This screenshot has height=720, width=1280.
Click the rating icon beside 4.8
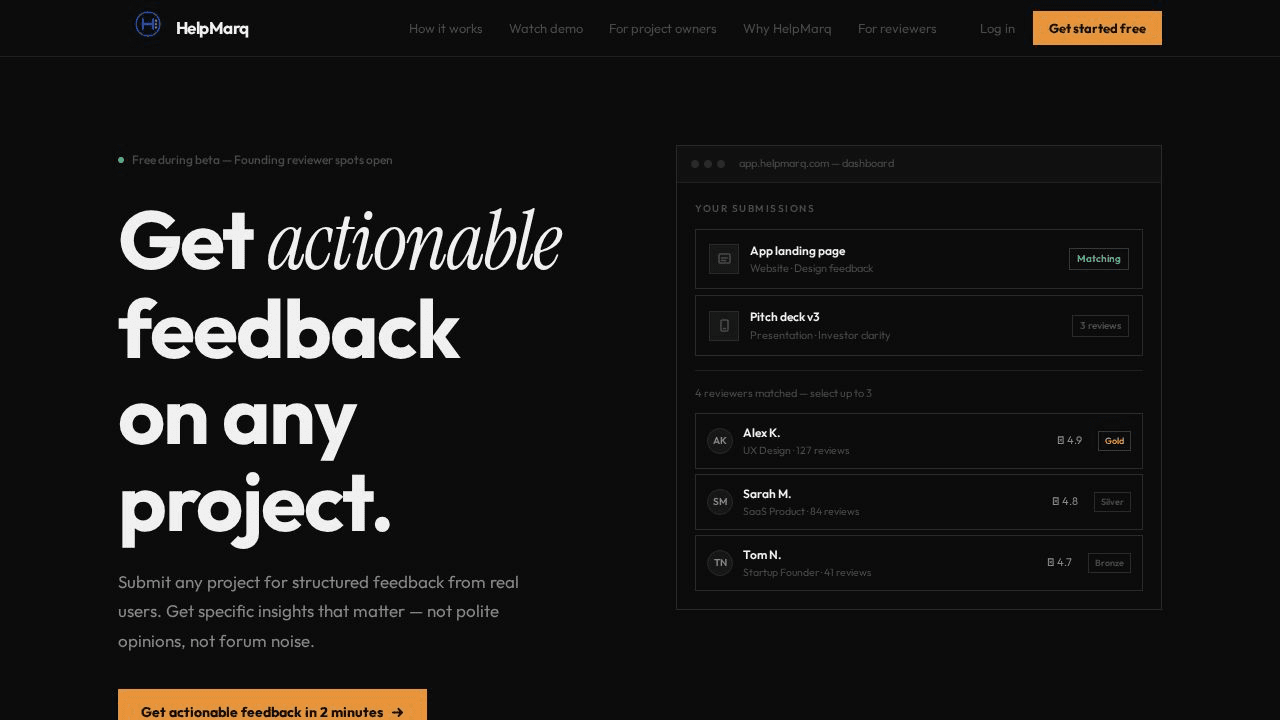pyautogui.click(x=1055, y=501)
